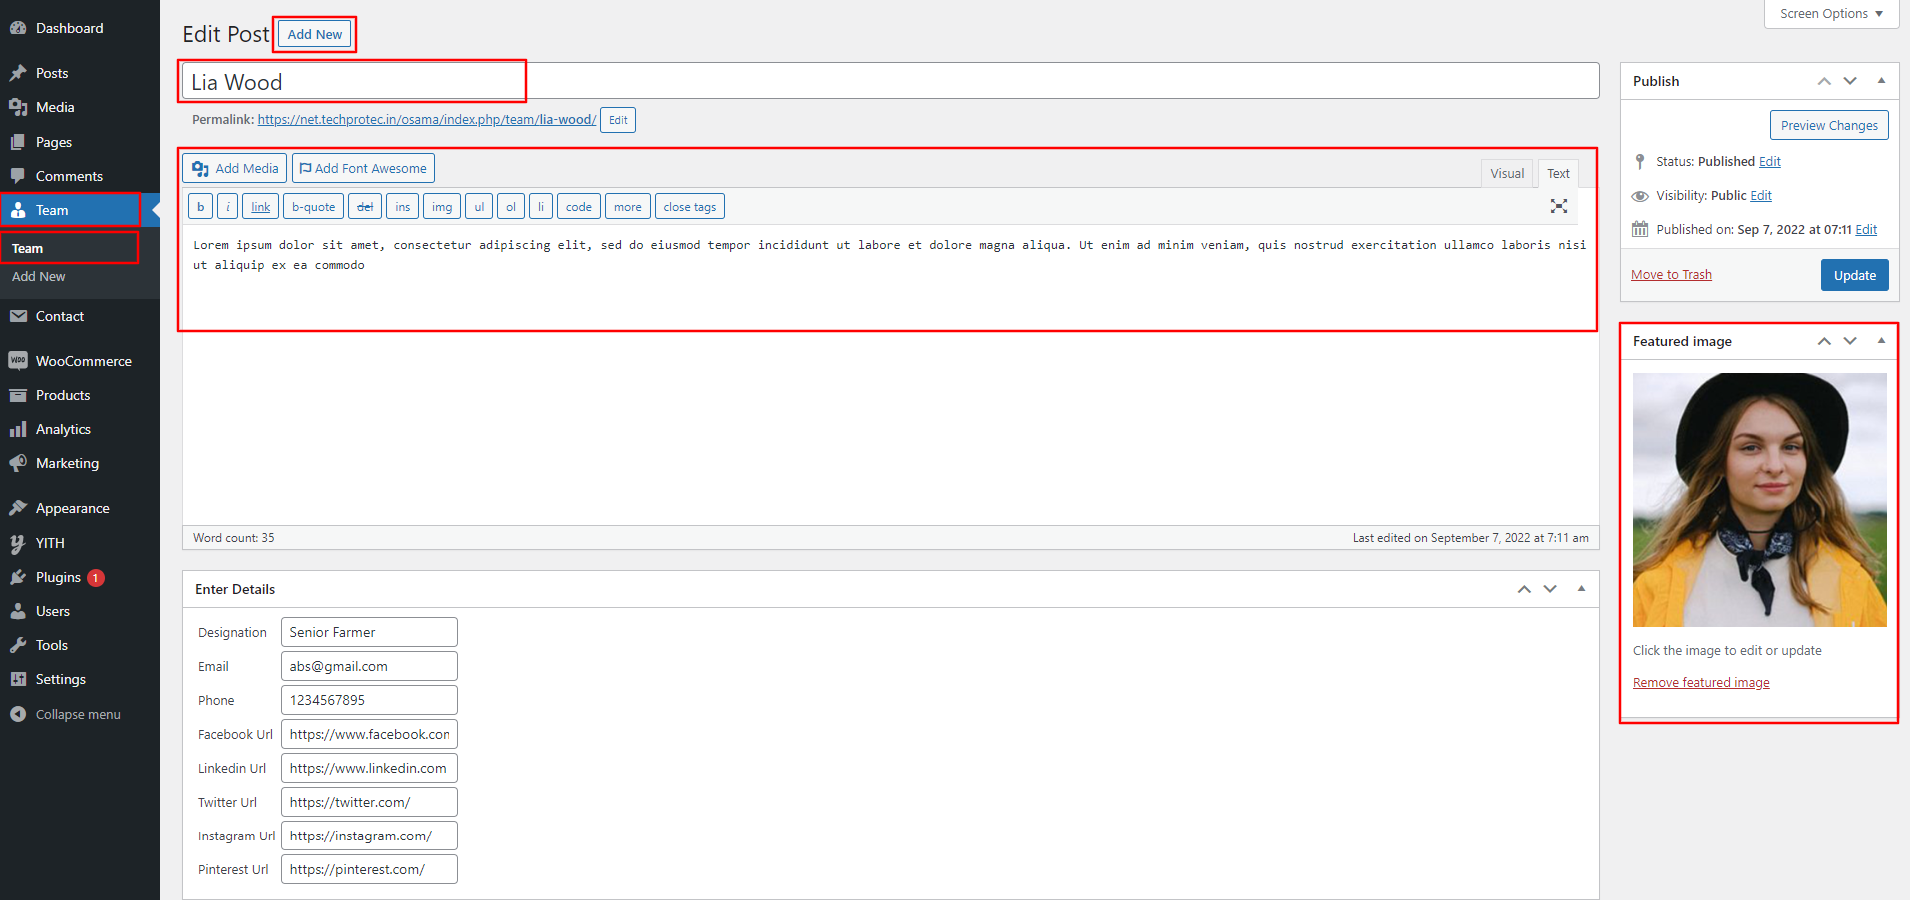Click the Designation input field
Image resolution: width=1910 pixels, height=900 pixels.
[x=369, y=632]
